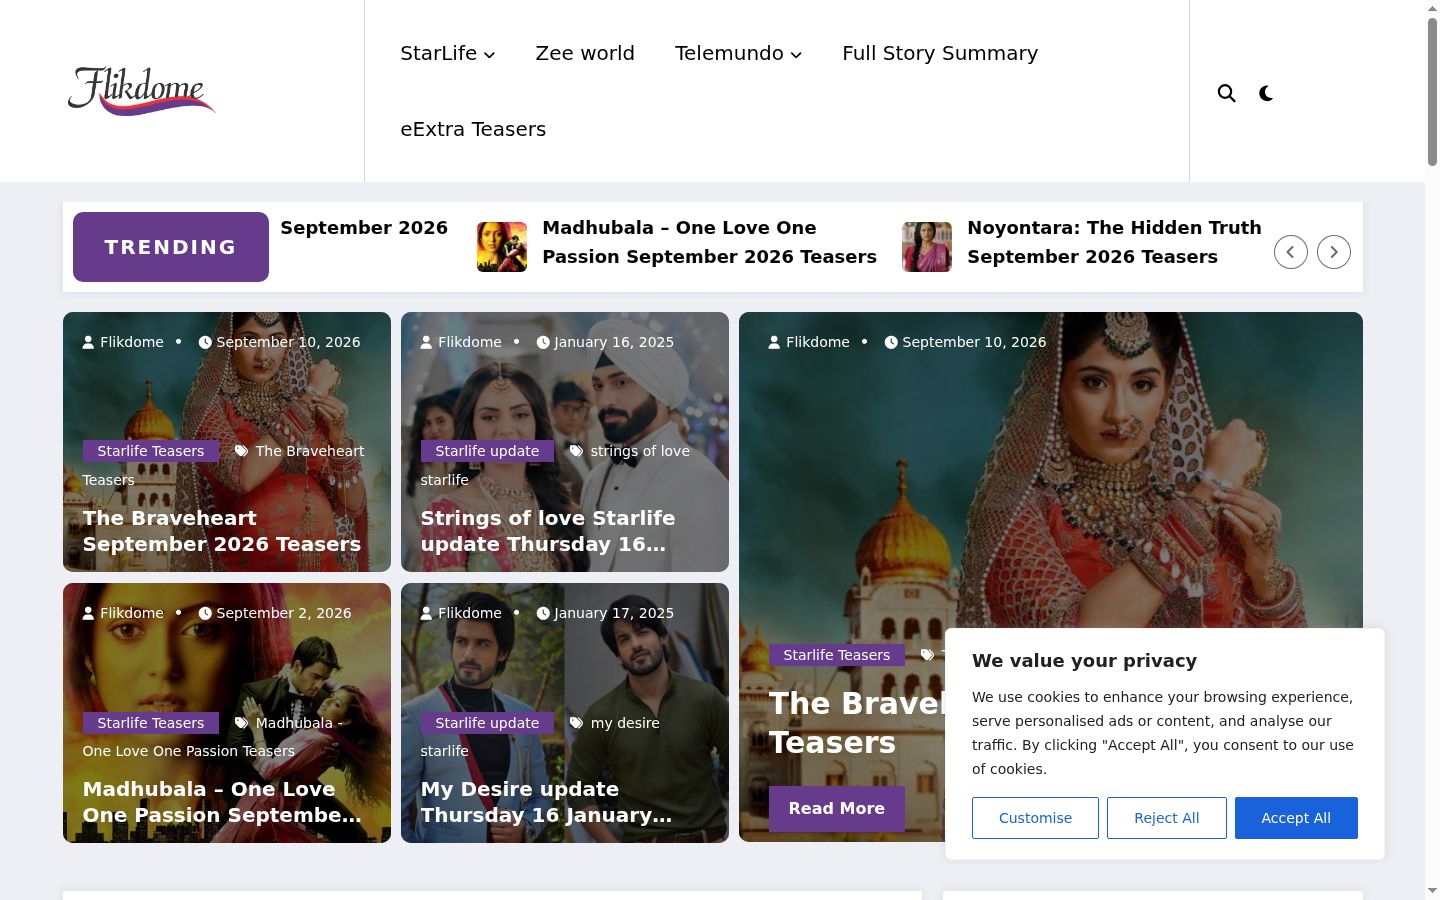
Task: Open Noyontara: The Hidden Truth trending link
Action: [1114, 242]
